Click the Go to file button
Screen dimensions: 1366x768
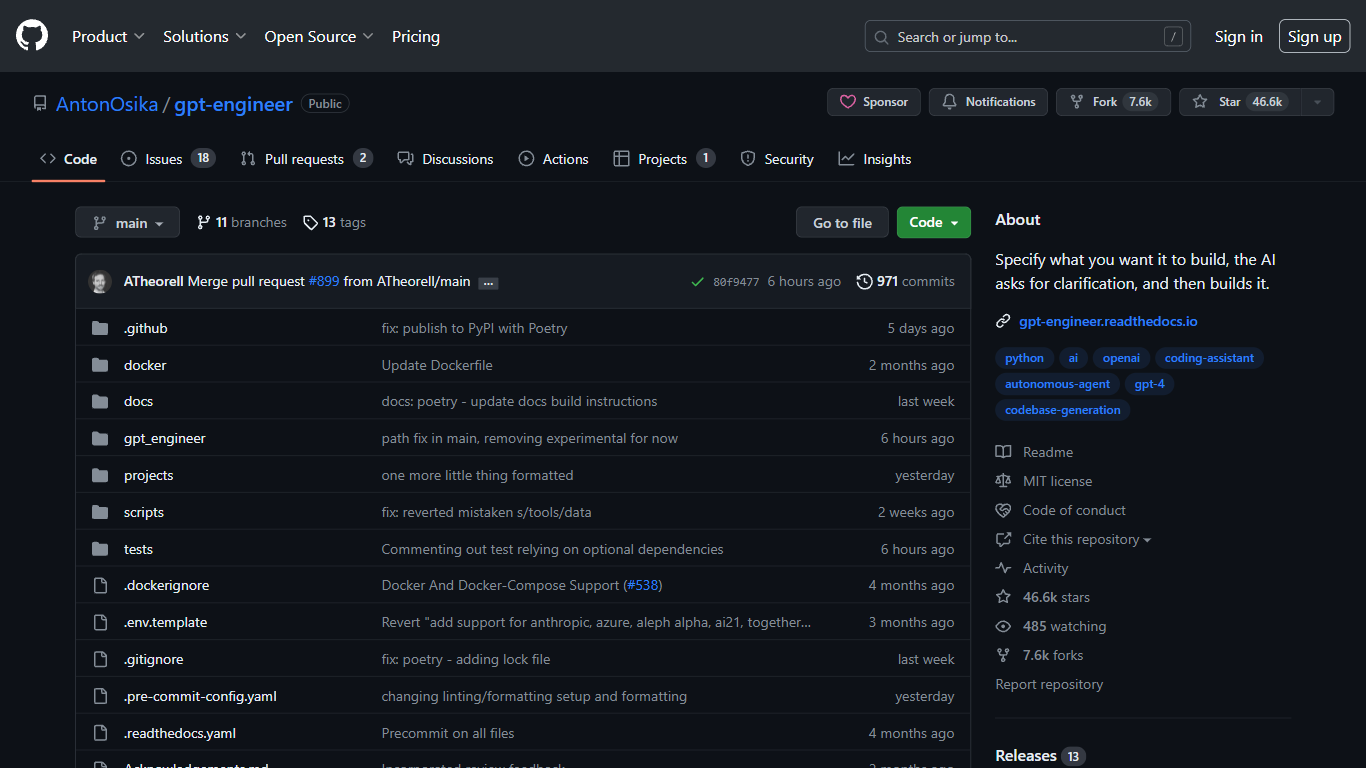click(x=842, y=222)
